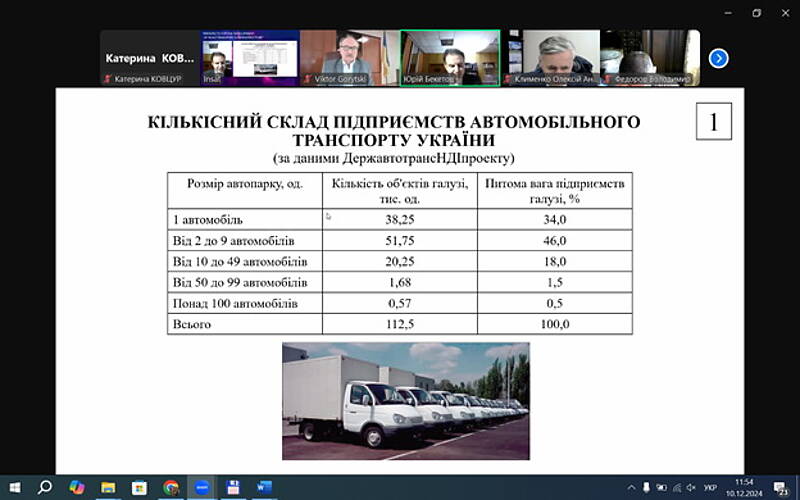The image size is (800, 500).
Task: Minimize the Zoom window
Action: 728,13
